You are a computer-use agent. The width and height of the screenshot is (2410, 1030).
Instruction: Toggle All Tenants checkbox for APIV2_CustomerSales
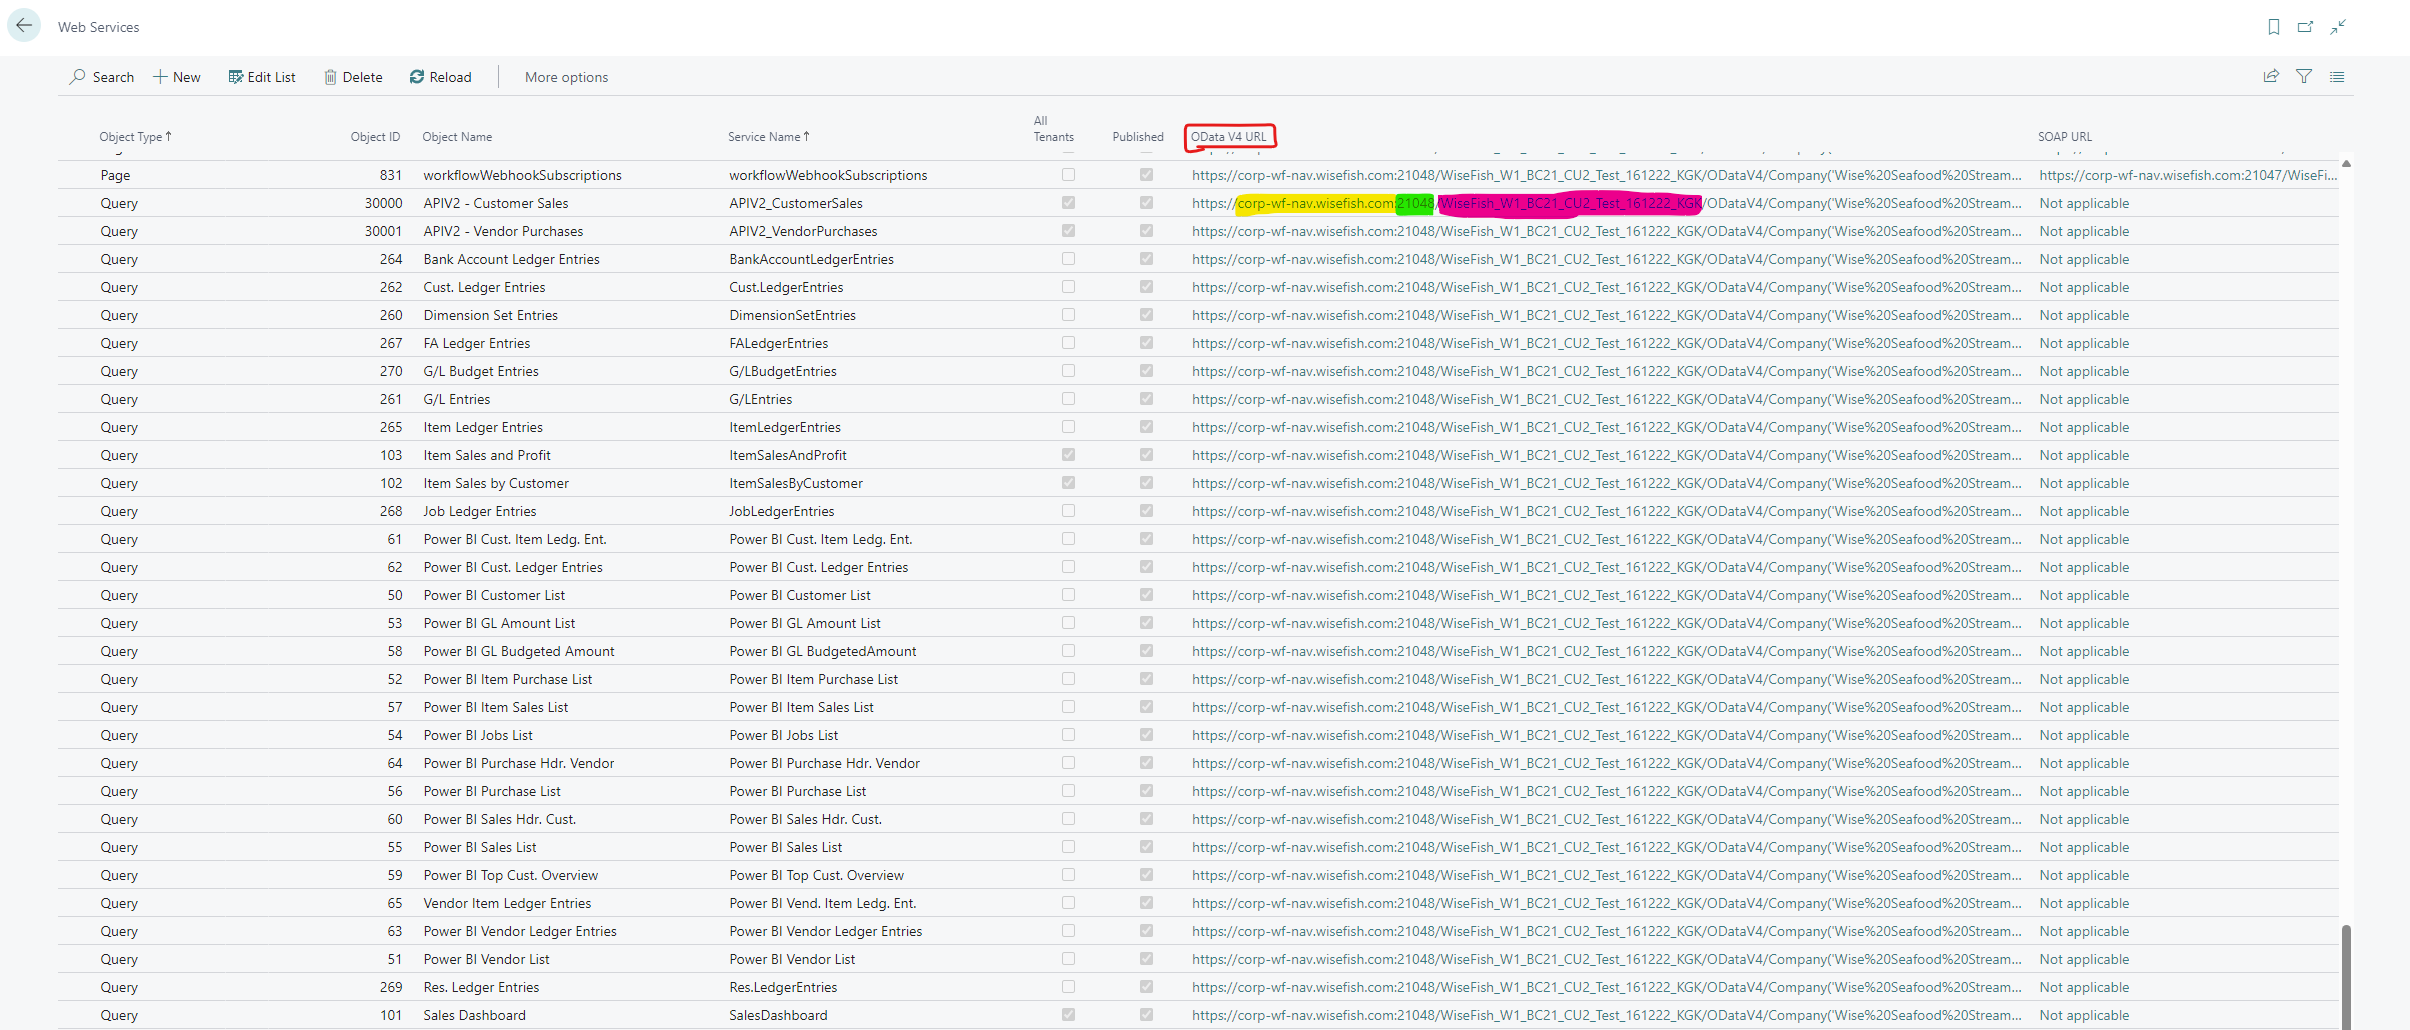point(1068,203)
